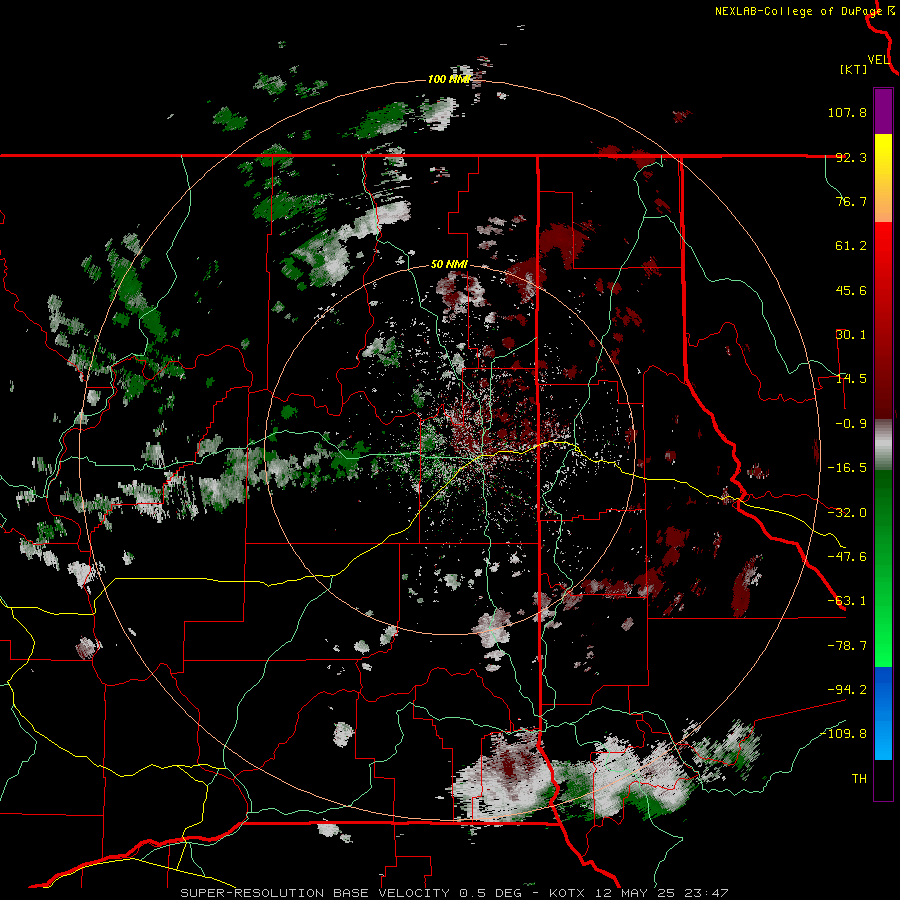Click the [KT] units label

pos(854,69)
